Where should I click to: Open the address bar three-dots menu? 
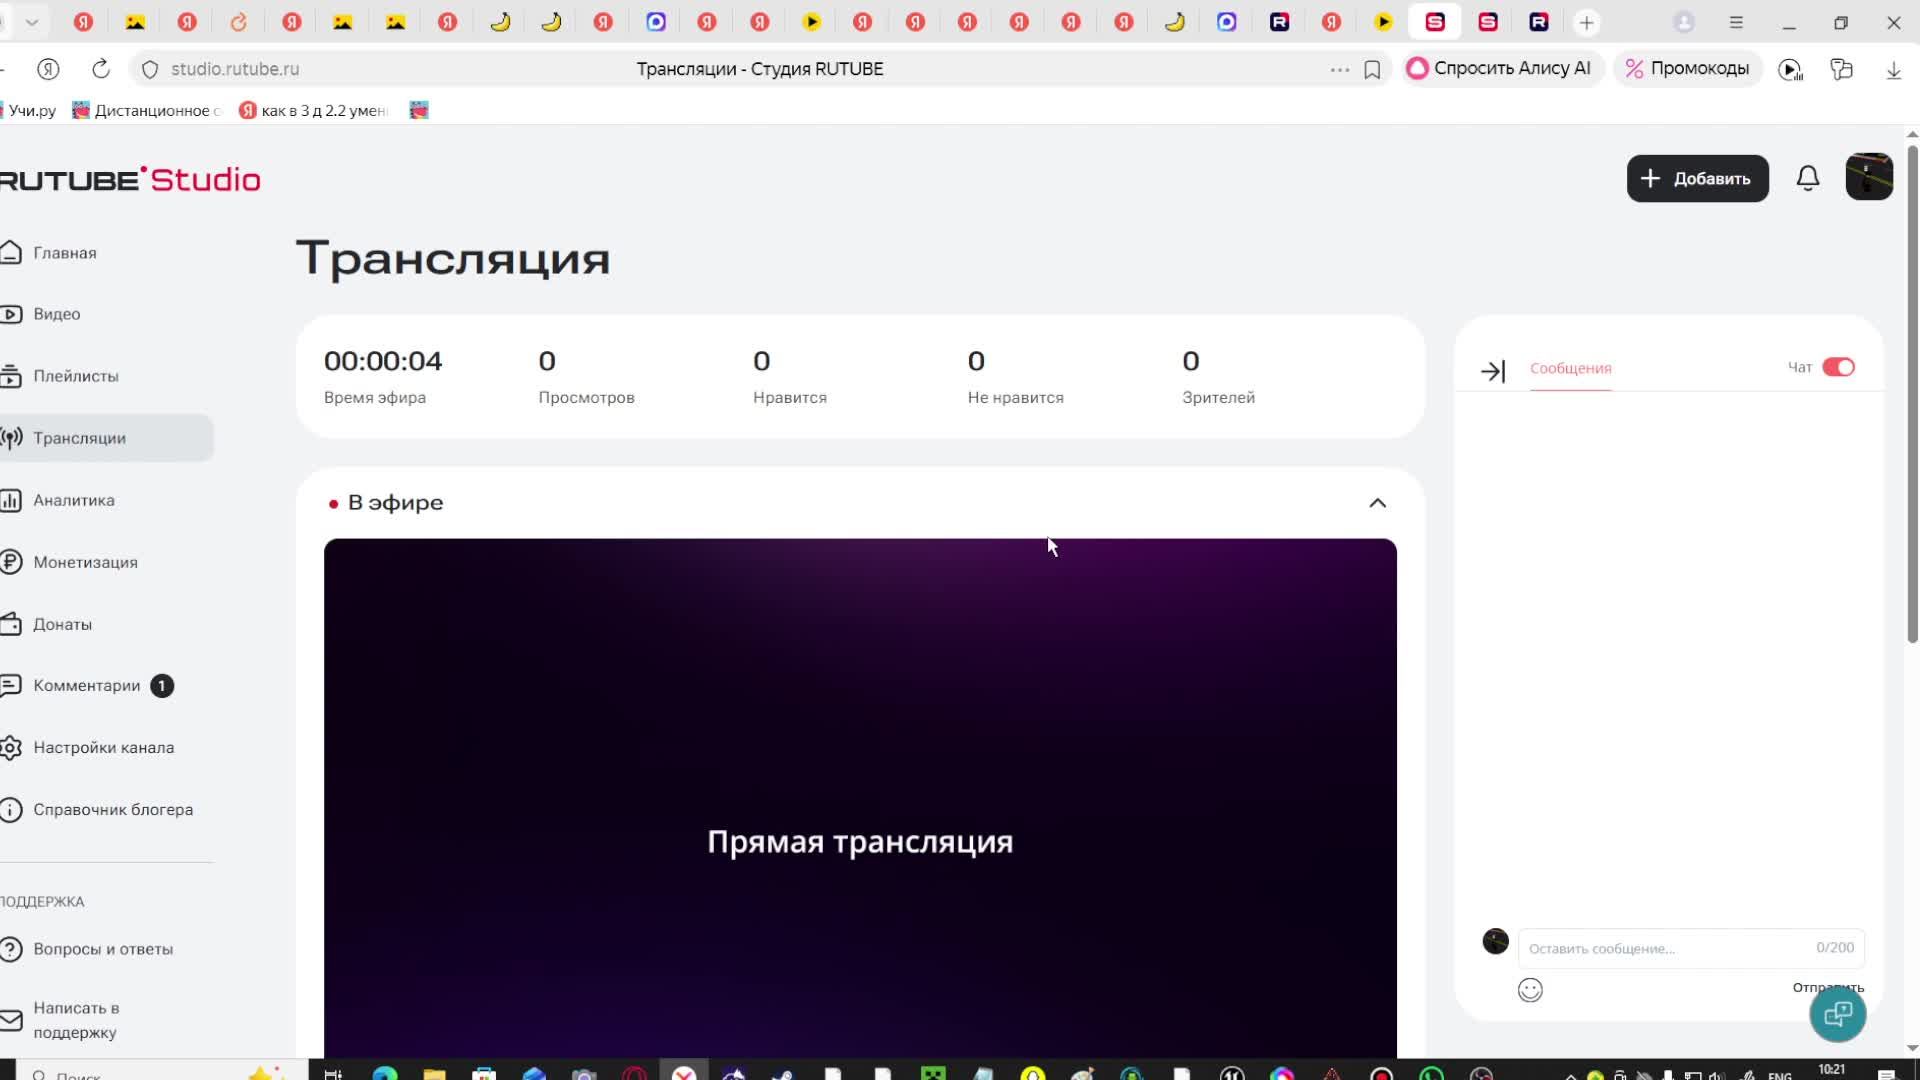coord(1339,70)
